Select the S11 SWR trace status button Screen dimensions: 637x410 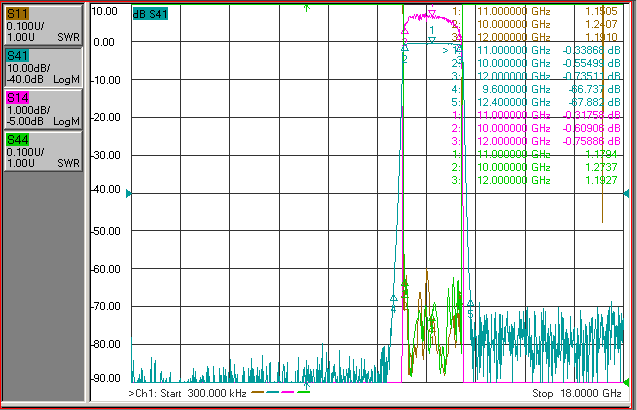tap(43, 25)
